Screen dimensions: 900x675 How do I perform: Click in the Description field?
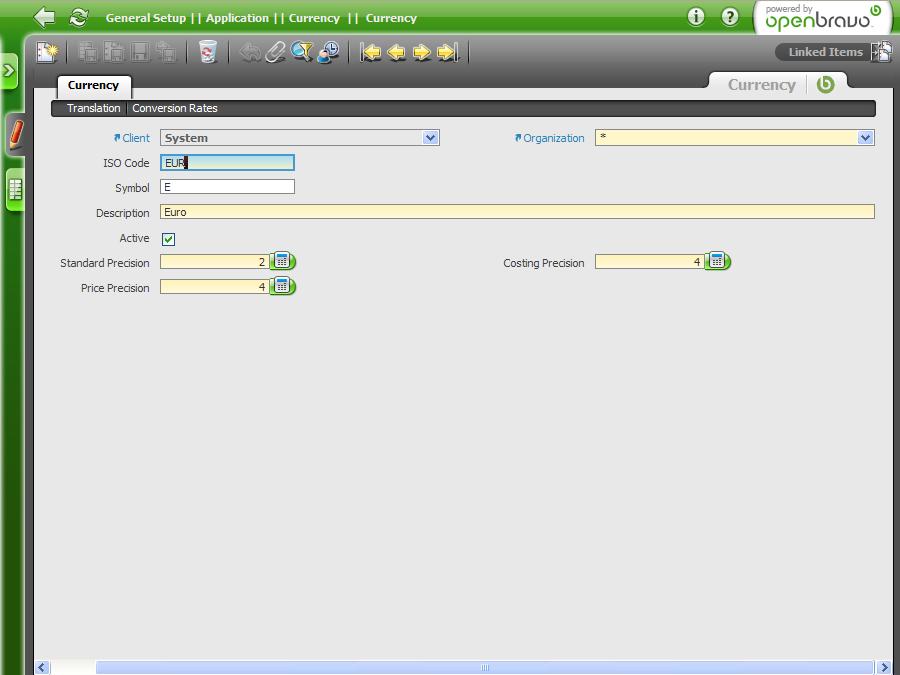(x=516, y=212)
